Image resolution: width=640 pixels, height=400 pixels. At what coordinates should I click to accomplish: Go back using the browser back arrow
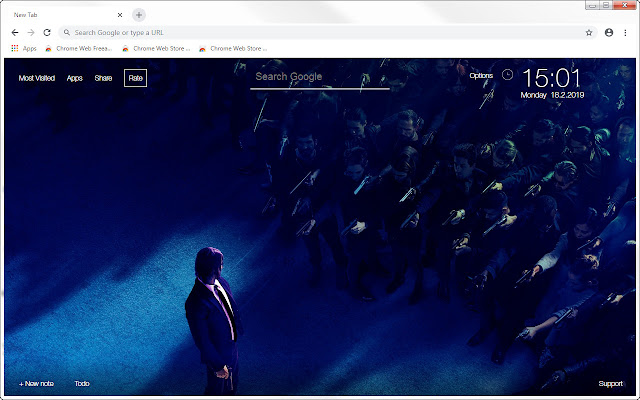coord(15,33)
